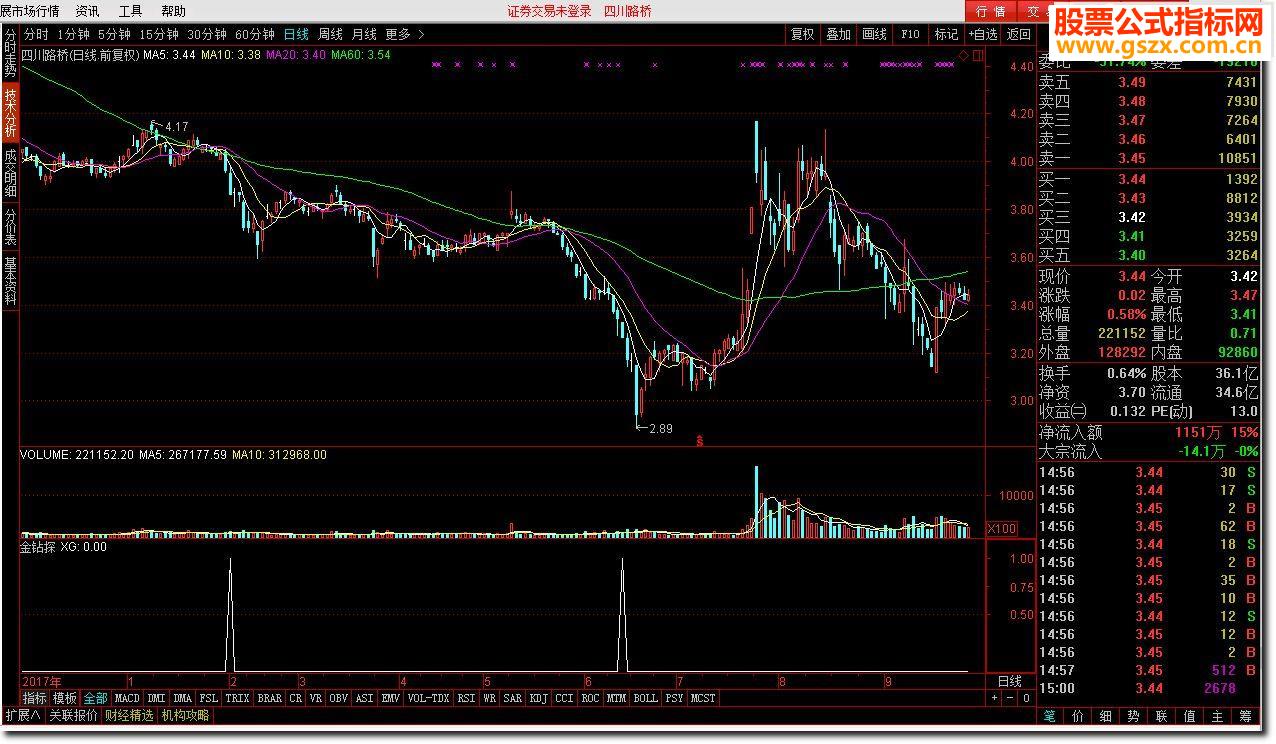Select the 势 tab in the right panel
Screen dimensions: 1276x744
click(x=1134, y=716)
